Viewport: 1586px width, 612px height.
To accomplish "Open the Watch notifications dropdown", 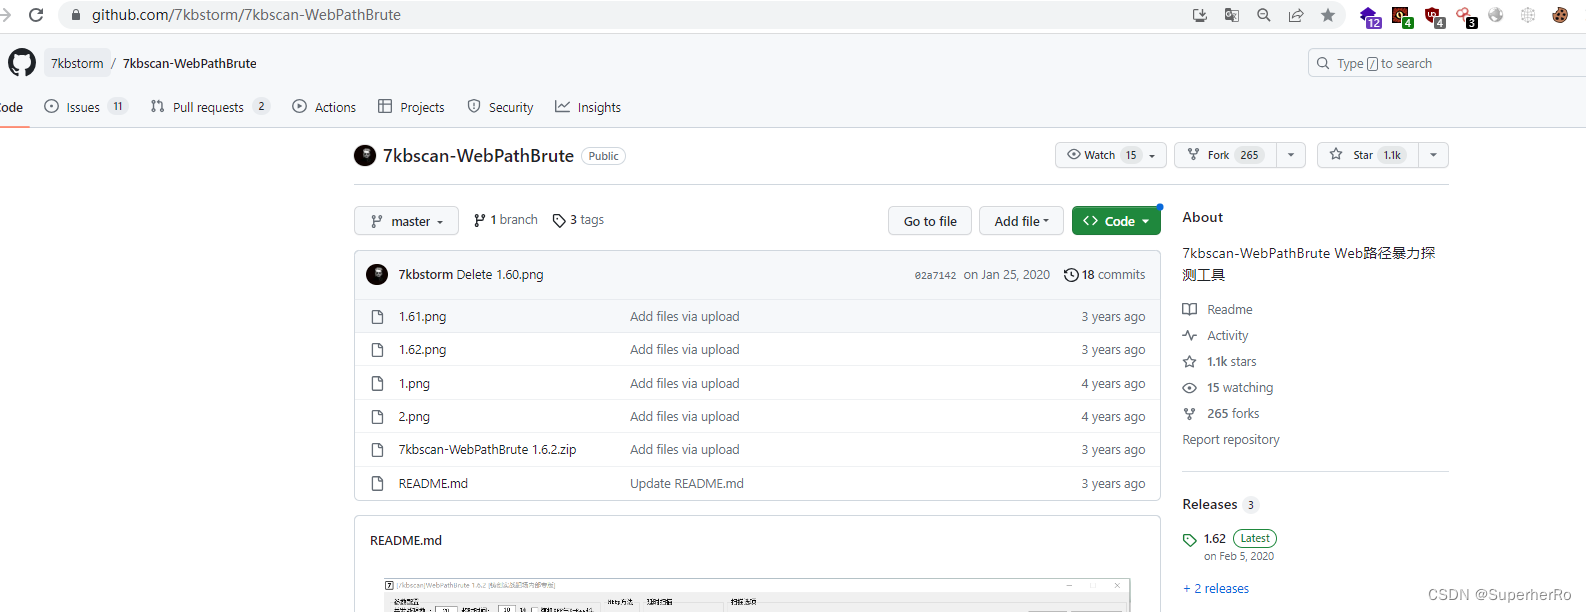I will pos(1111,155).
